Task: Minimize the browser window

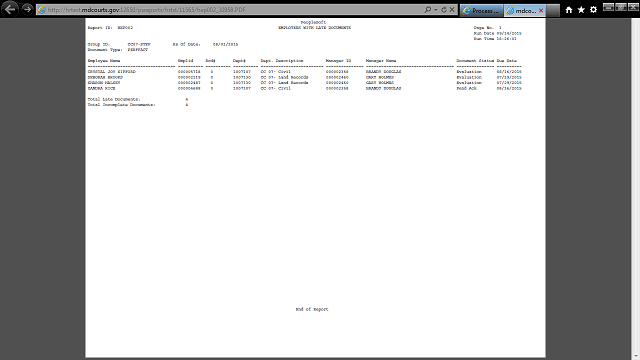Action: [608, 7]
